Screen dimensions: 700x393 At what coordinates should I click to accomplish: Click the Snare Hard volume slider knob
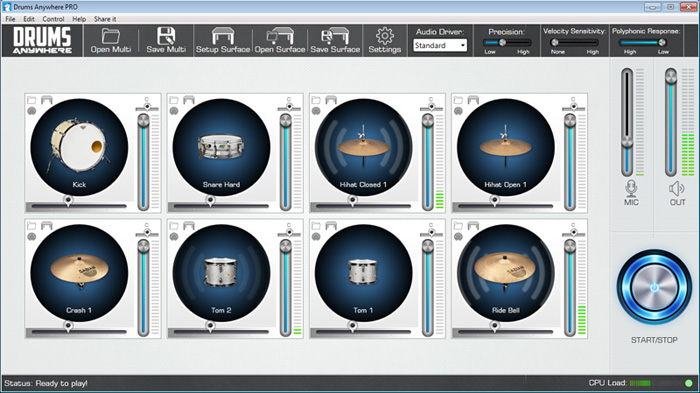pyautogui.click(x=286, y=121)
